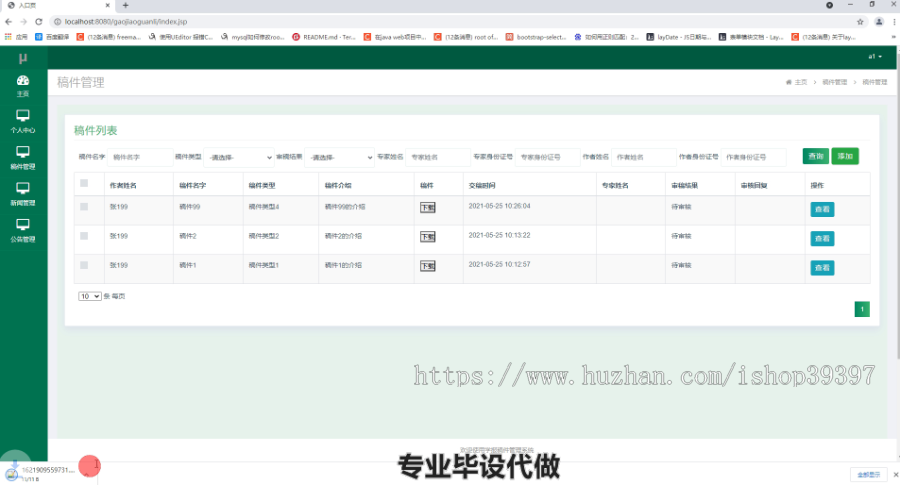Viewport: 900px width, 485px height.
Task: Open the 稿件类型 filter dropdown
Action: tap(239, 157)
